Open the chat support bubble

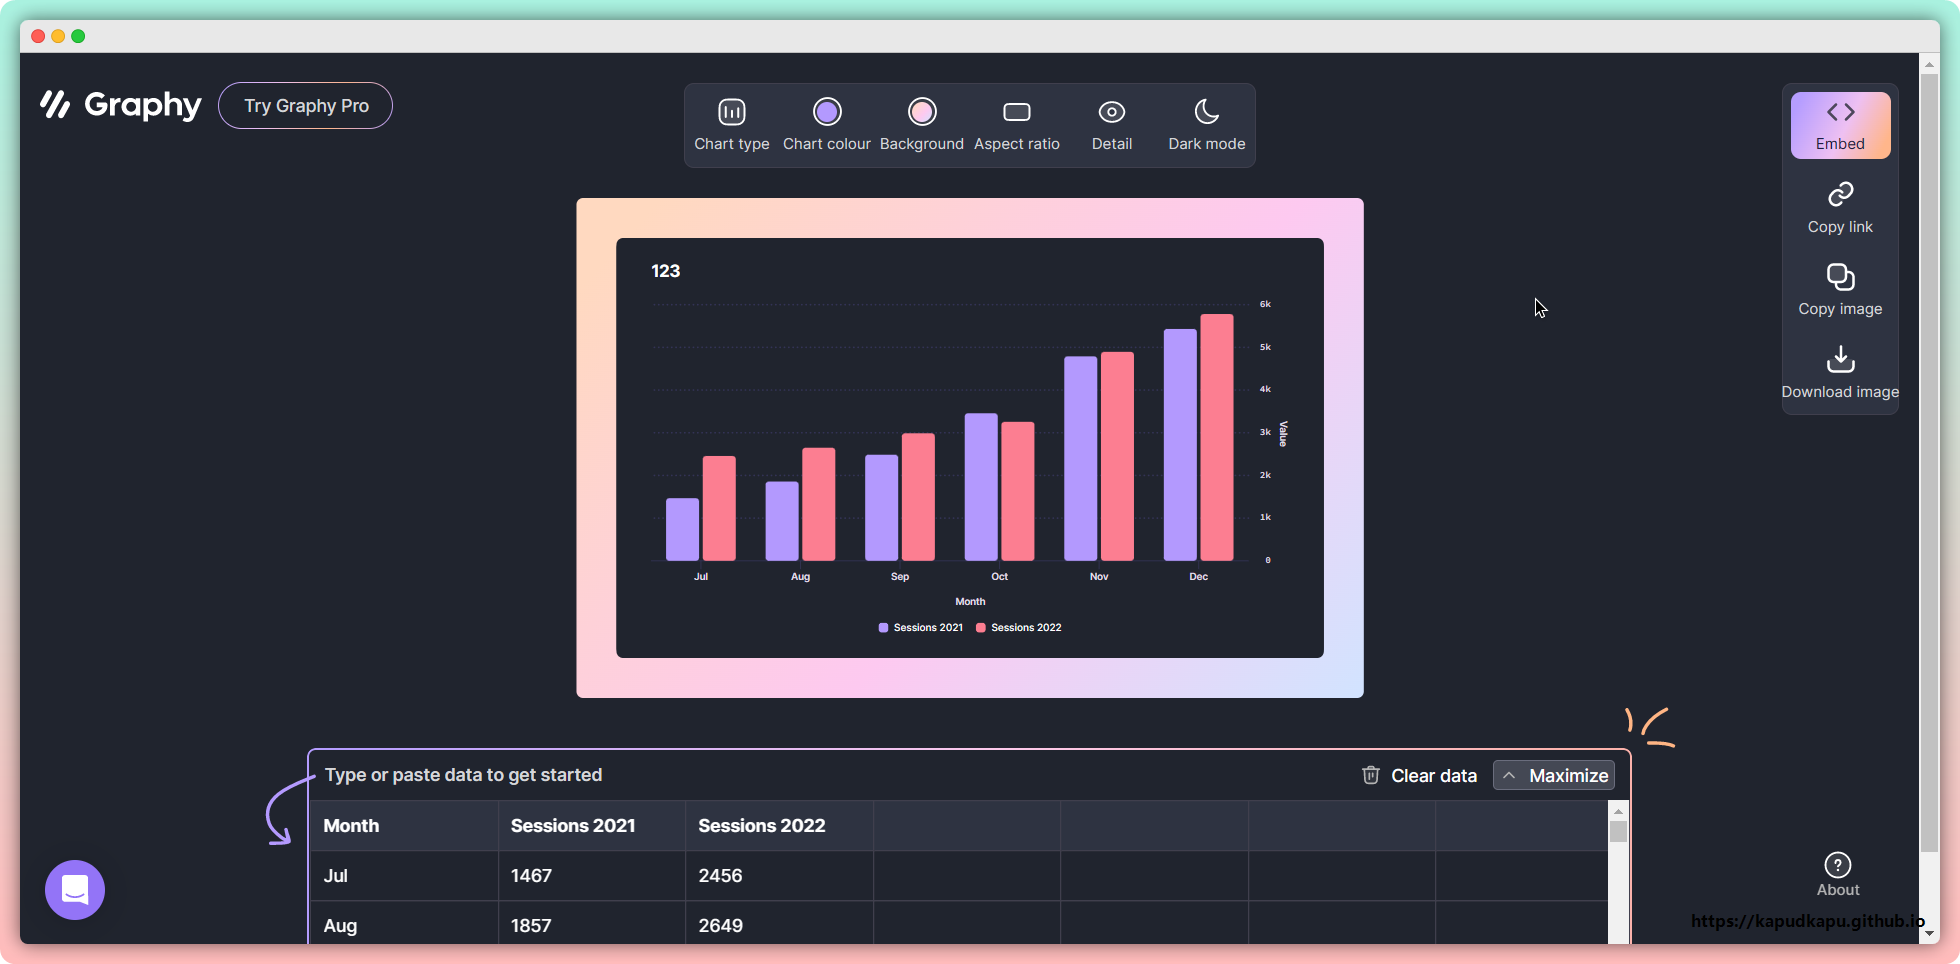75,889
